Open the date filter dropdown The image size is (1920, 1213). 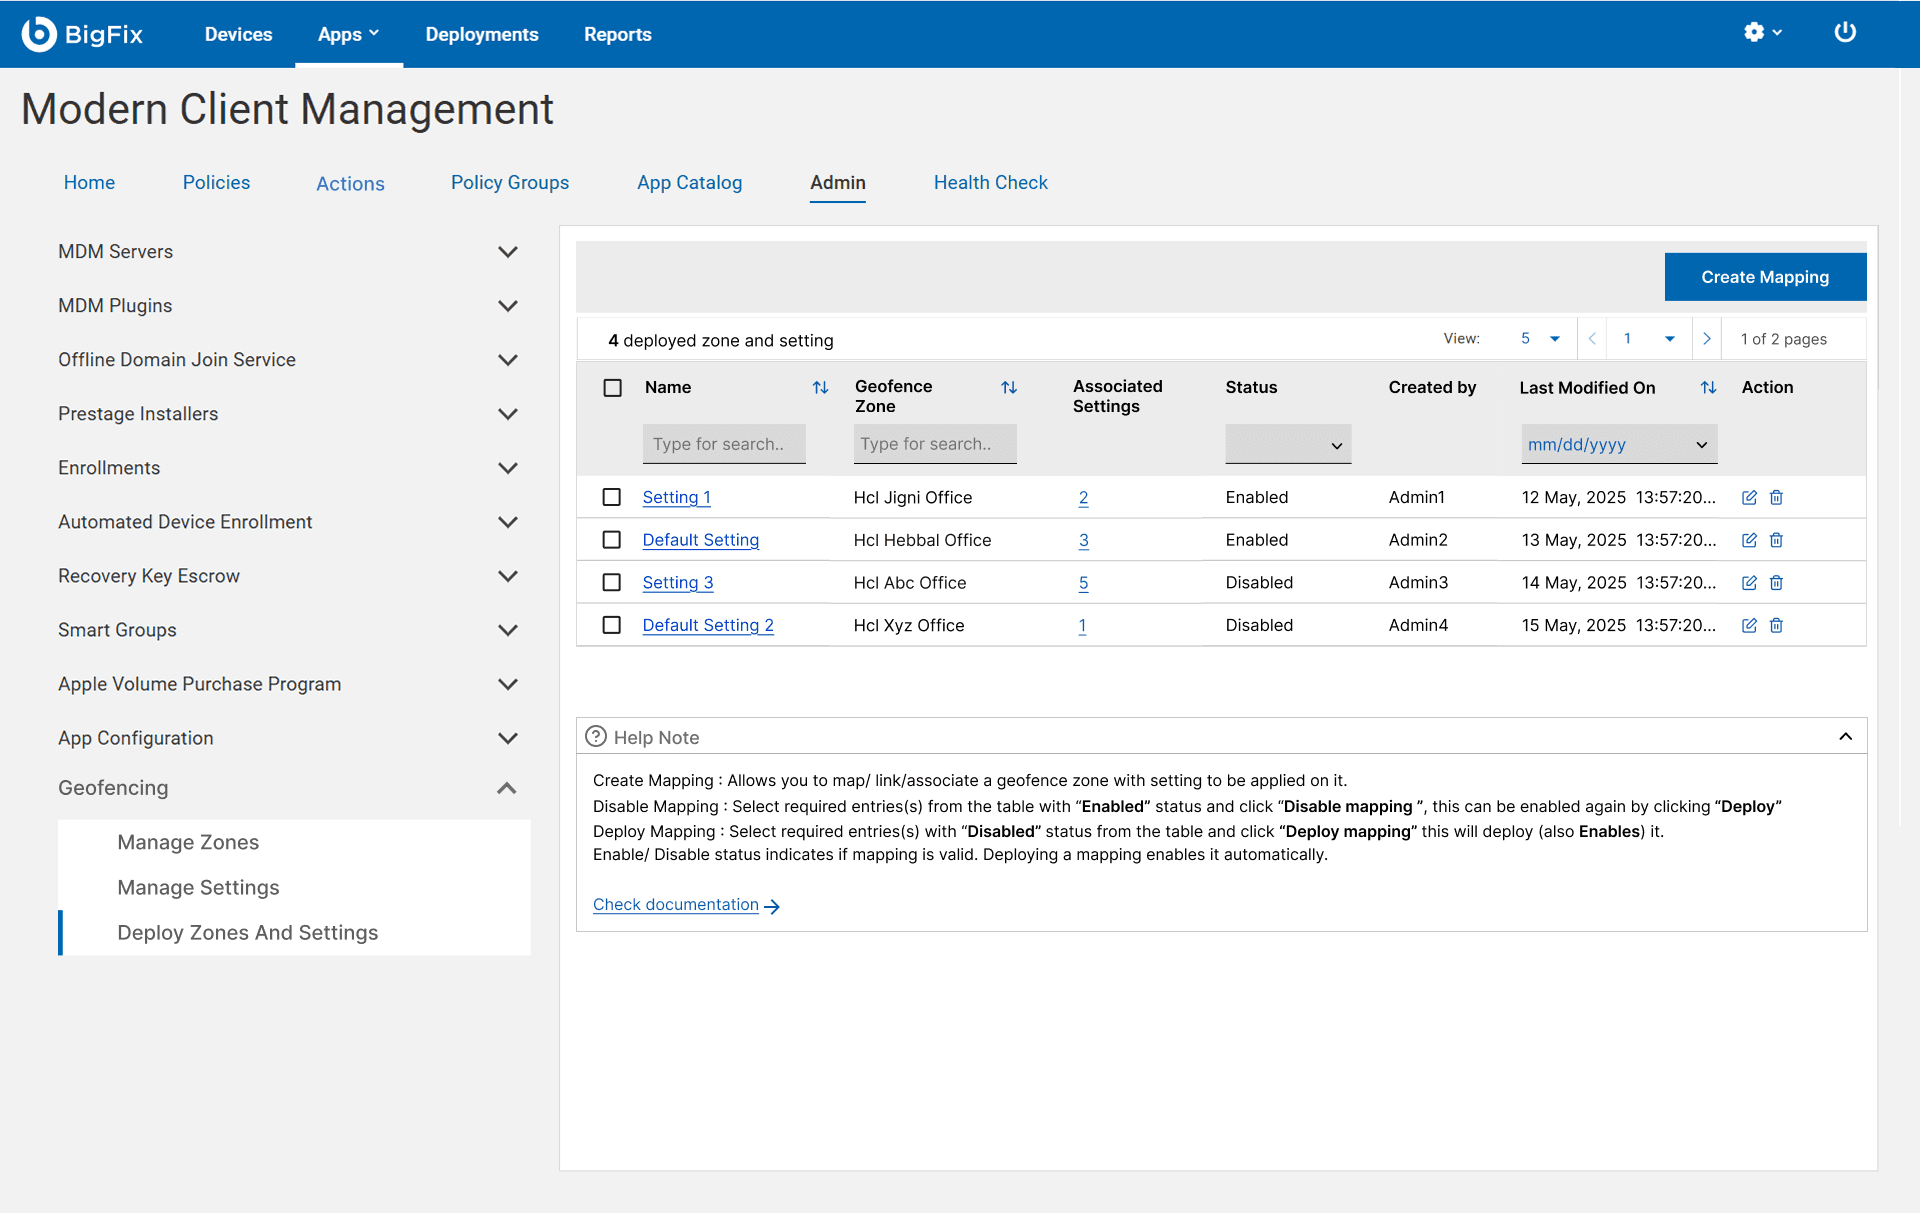pos(1619,445)
